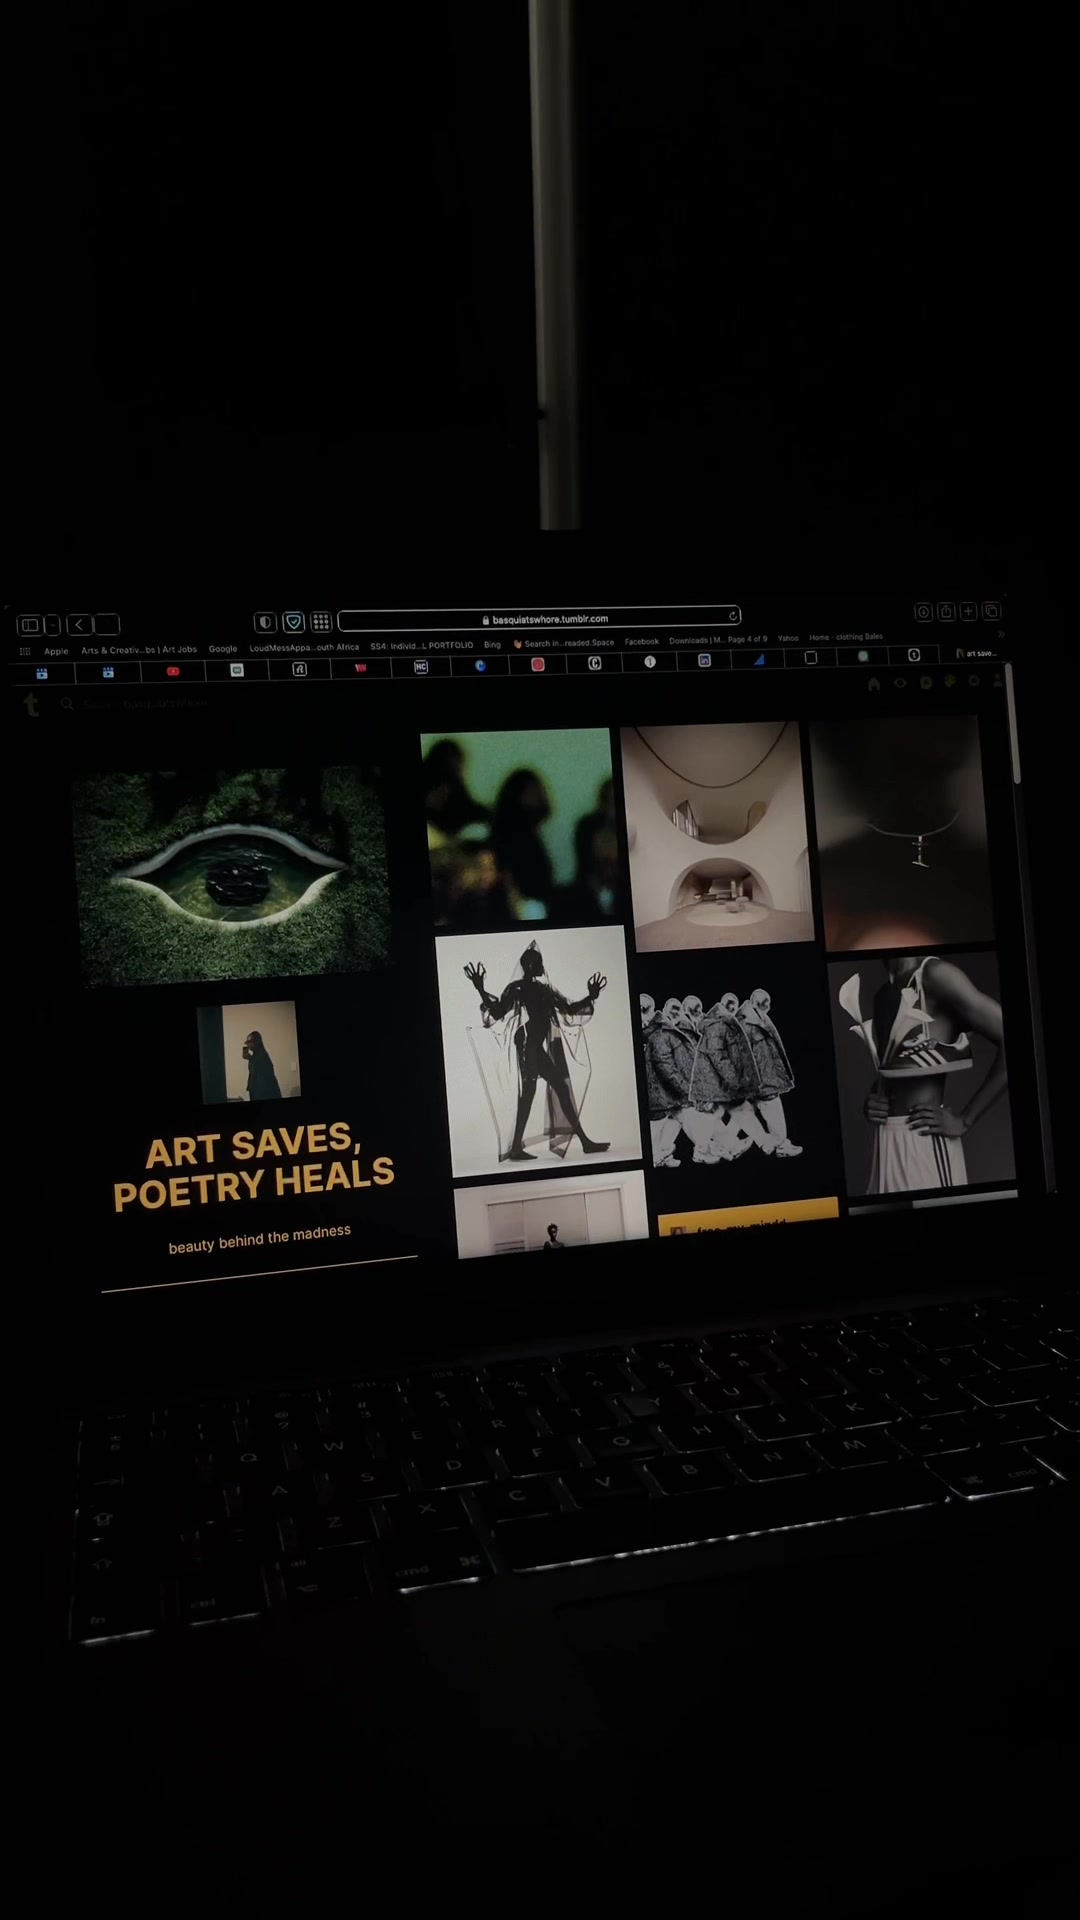Click the blog avatar photo
This screenshot has width=1080, height=1920.
[x=249, y=1052]
